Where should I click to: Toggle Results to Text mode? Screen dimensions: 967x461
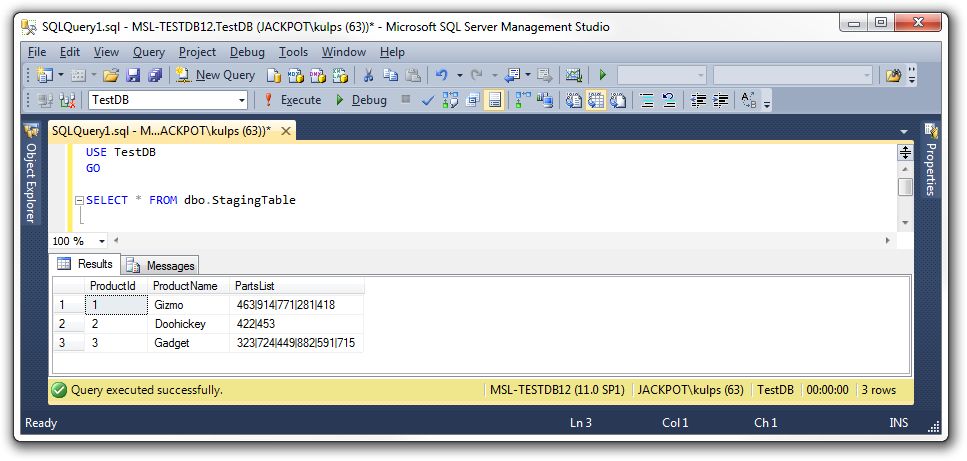pos(574,100)
